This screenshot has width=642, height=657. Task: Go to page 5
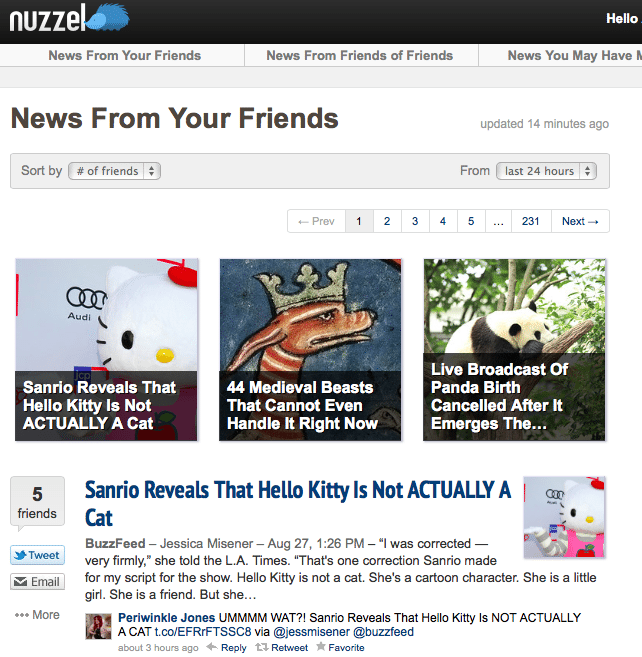coord(471,221)
